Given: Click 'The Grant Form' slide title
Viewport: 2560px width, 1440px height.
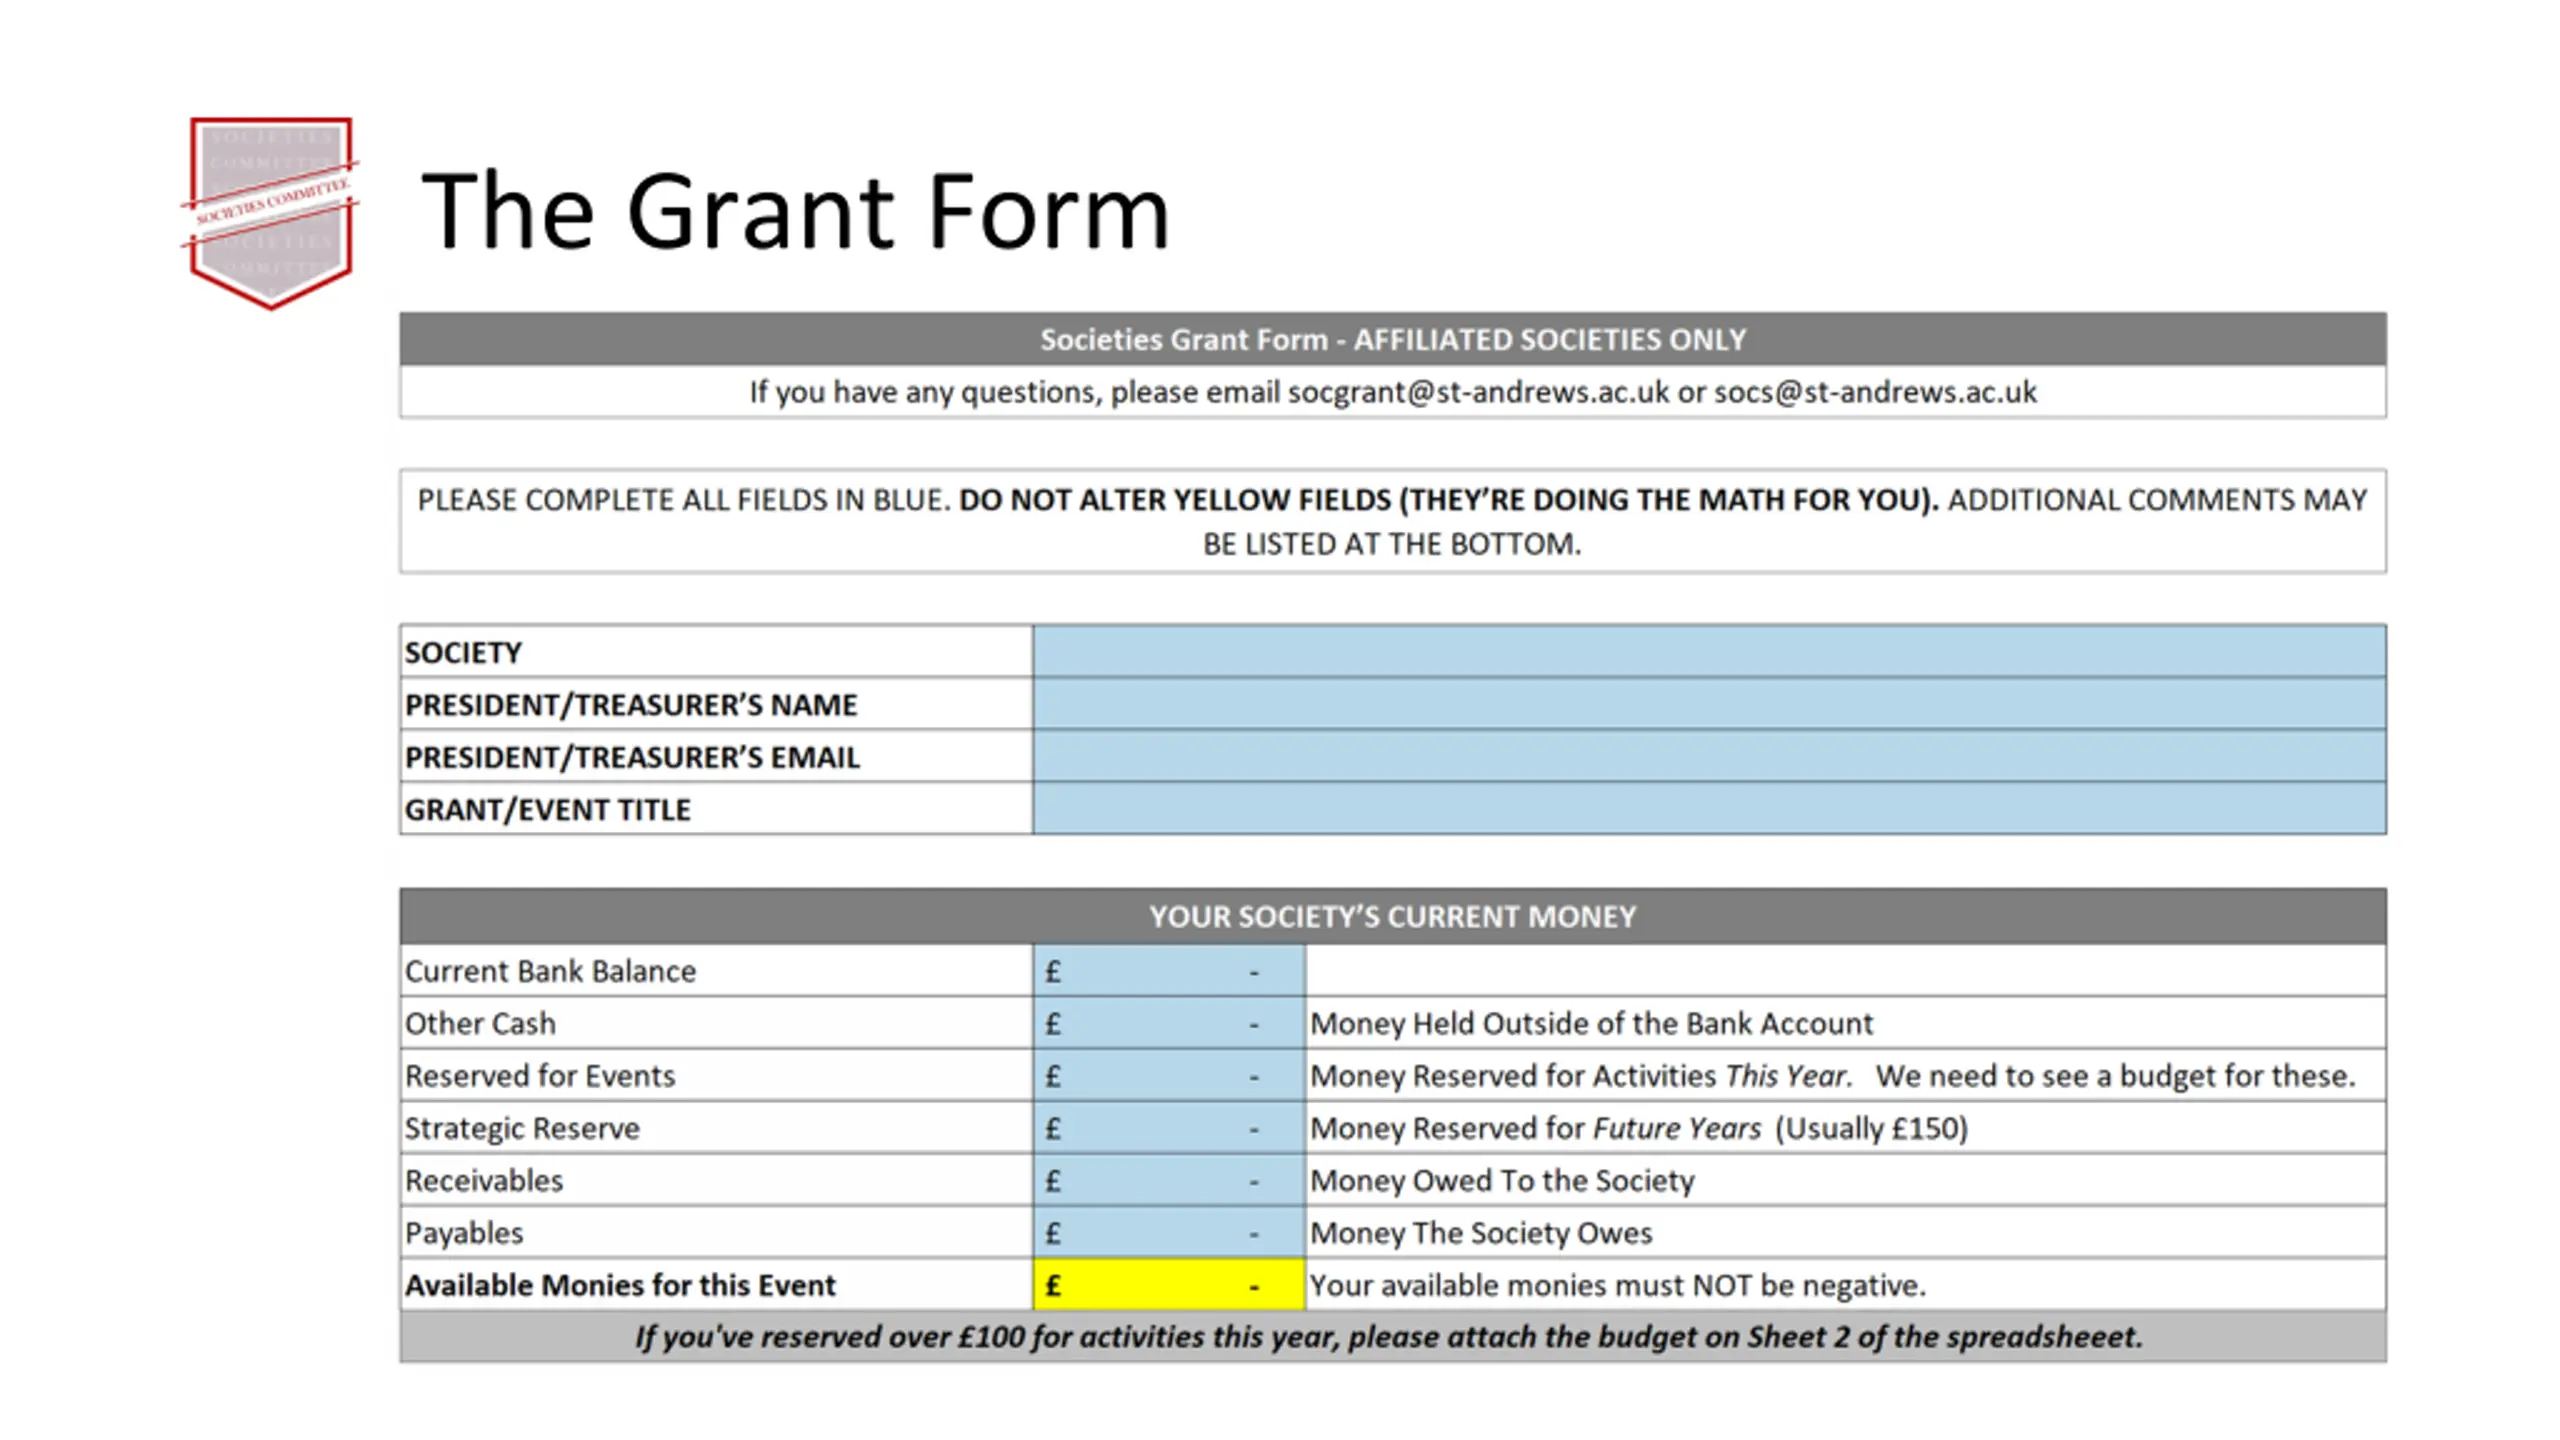Looking at the screenshot, I should (x=795, y=211).
